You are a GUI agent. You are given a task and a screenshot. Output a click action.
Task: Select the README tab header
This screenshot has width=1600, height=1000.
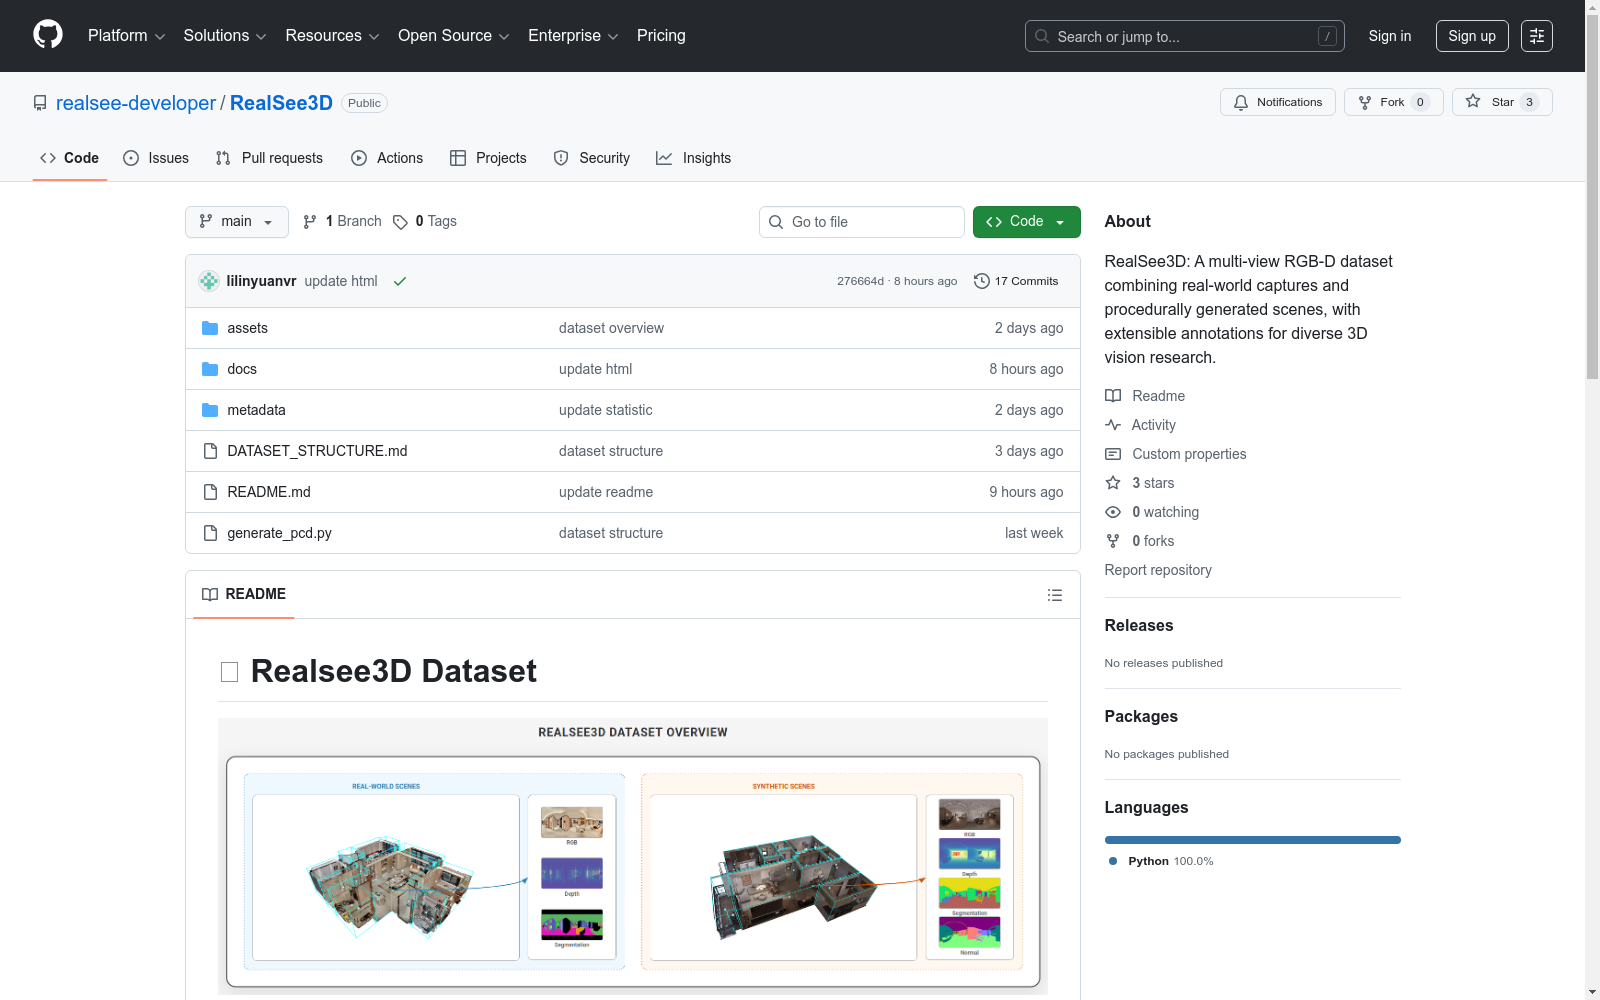(x=244, y=594)
